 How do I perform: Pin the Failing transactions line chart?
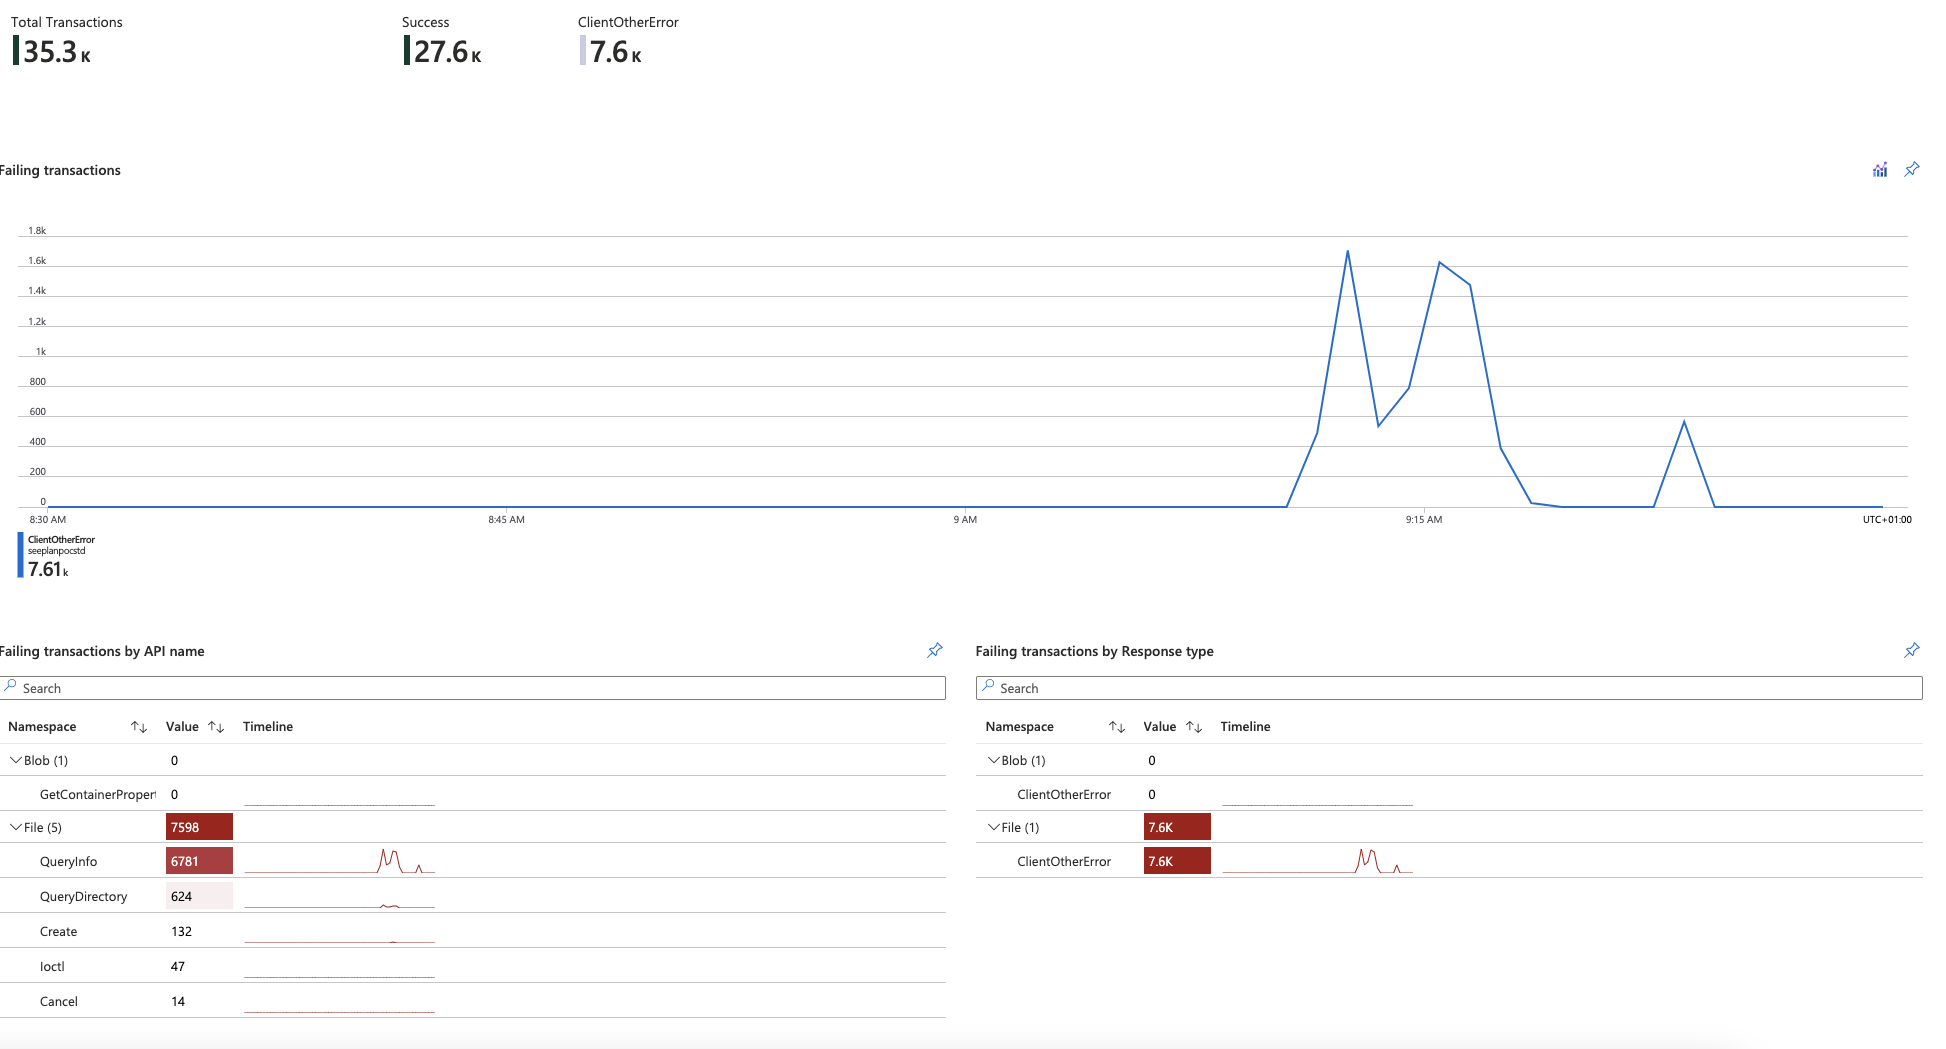[1911, 170]
